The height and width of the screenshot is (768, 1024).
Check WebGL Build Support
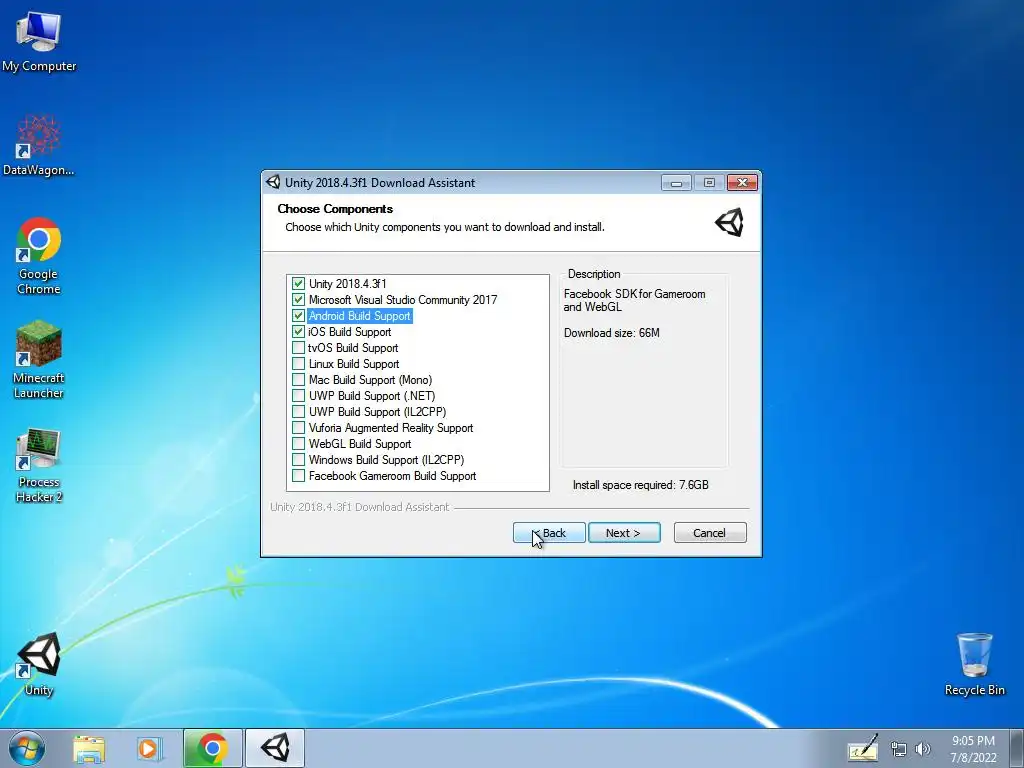pos(298,443)
